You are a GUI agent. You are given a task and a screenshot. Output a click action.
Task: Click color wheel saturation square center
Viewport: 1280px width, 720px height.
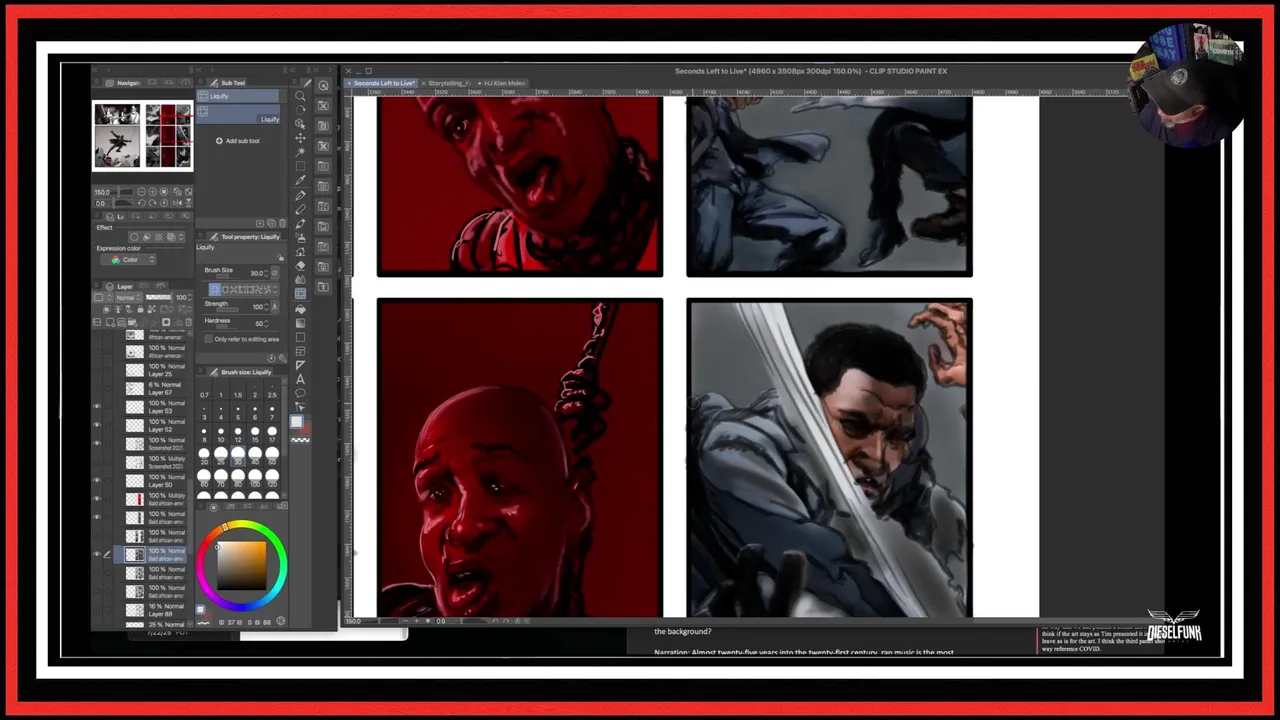[x=242, y=565]
